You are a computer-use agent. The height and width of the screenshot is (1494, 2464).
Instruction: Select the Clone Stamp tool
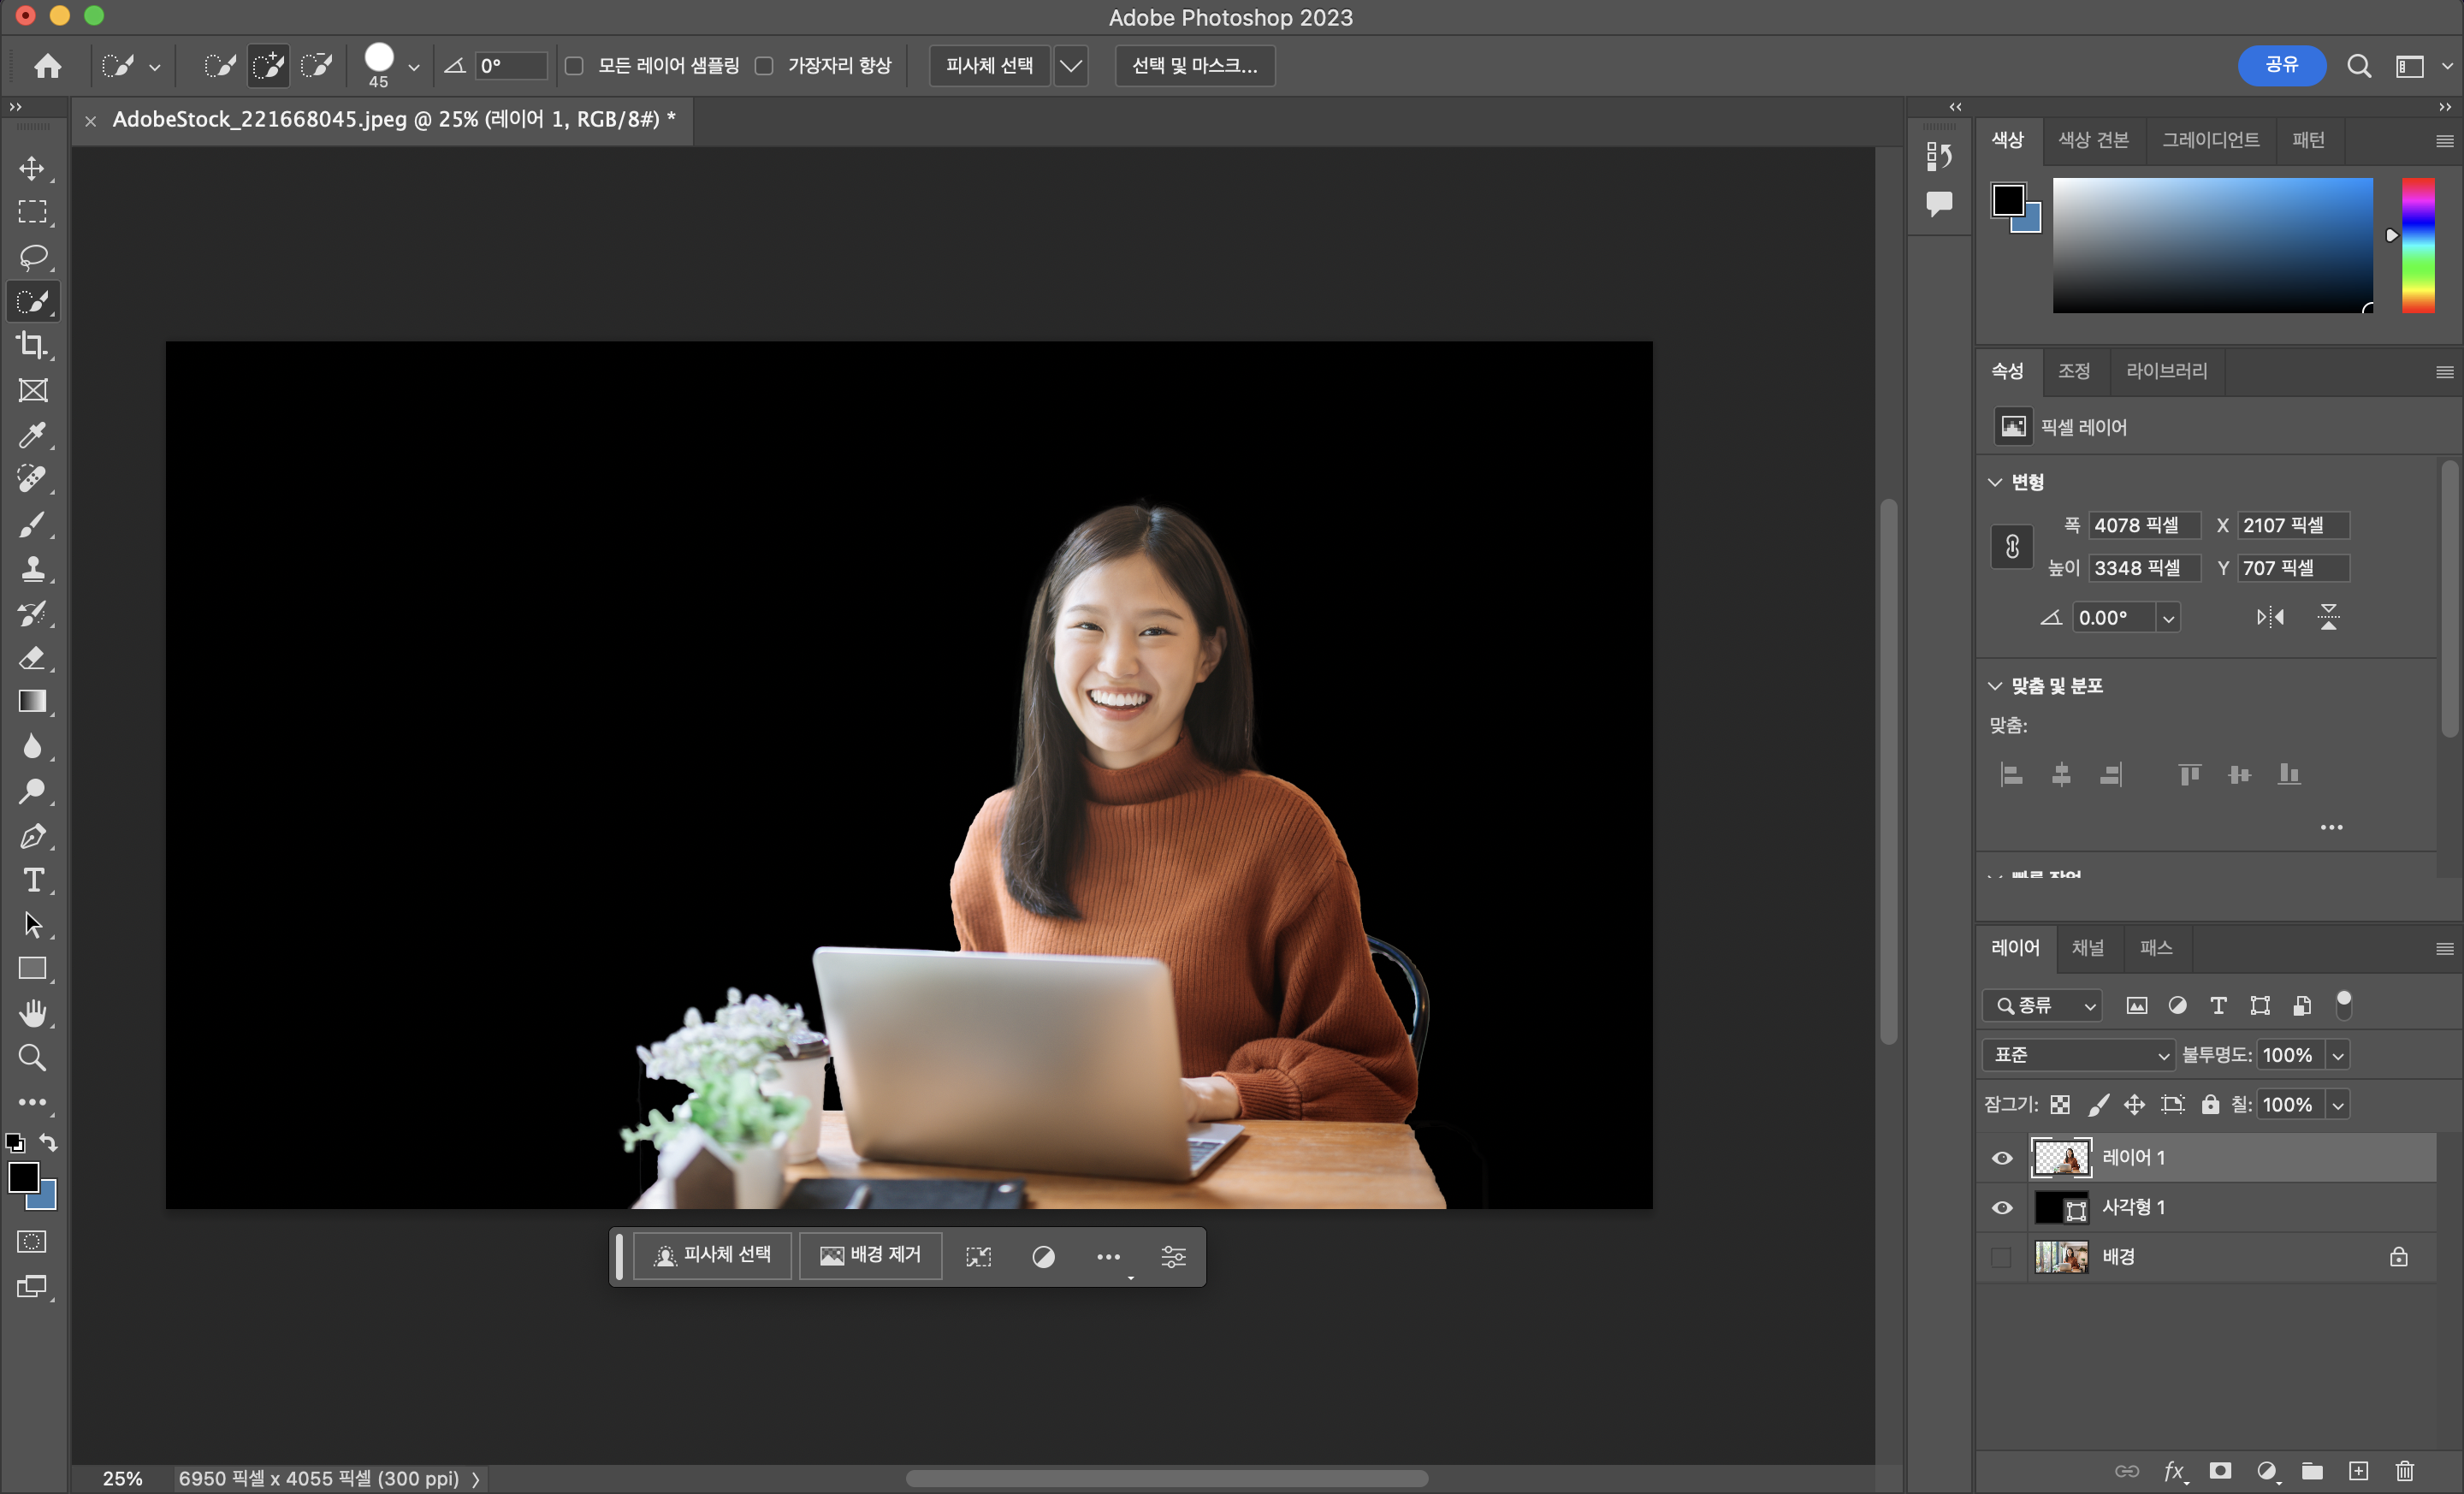pyautogui.click(x=32, y=569)
